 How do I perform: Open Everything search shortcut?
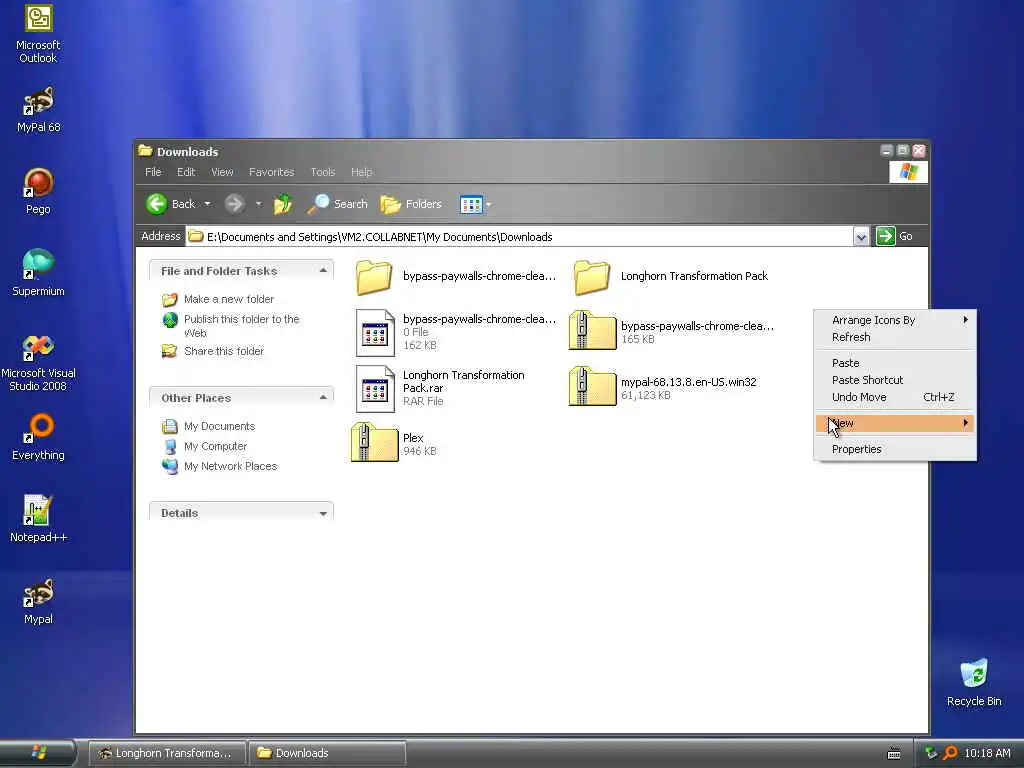[x=38, y=437]
